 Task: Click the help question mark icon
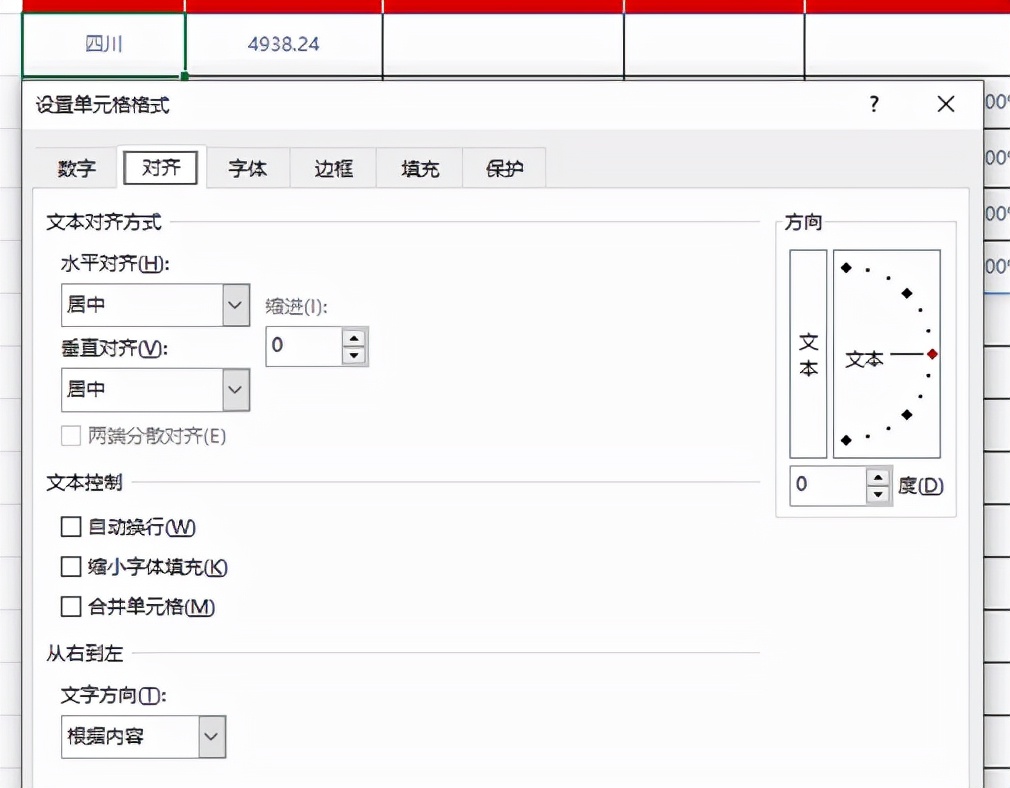pyautogui.click(x=873, y=103)
